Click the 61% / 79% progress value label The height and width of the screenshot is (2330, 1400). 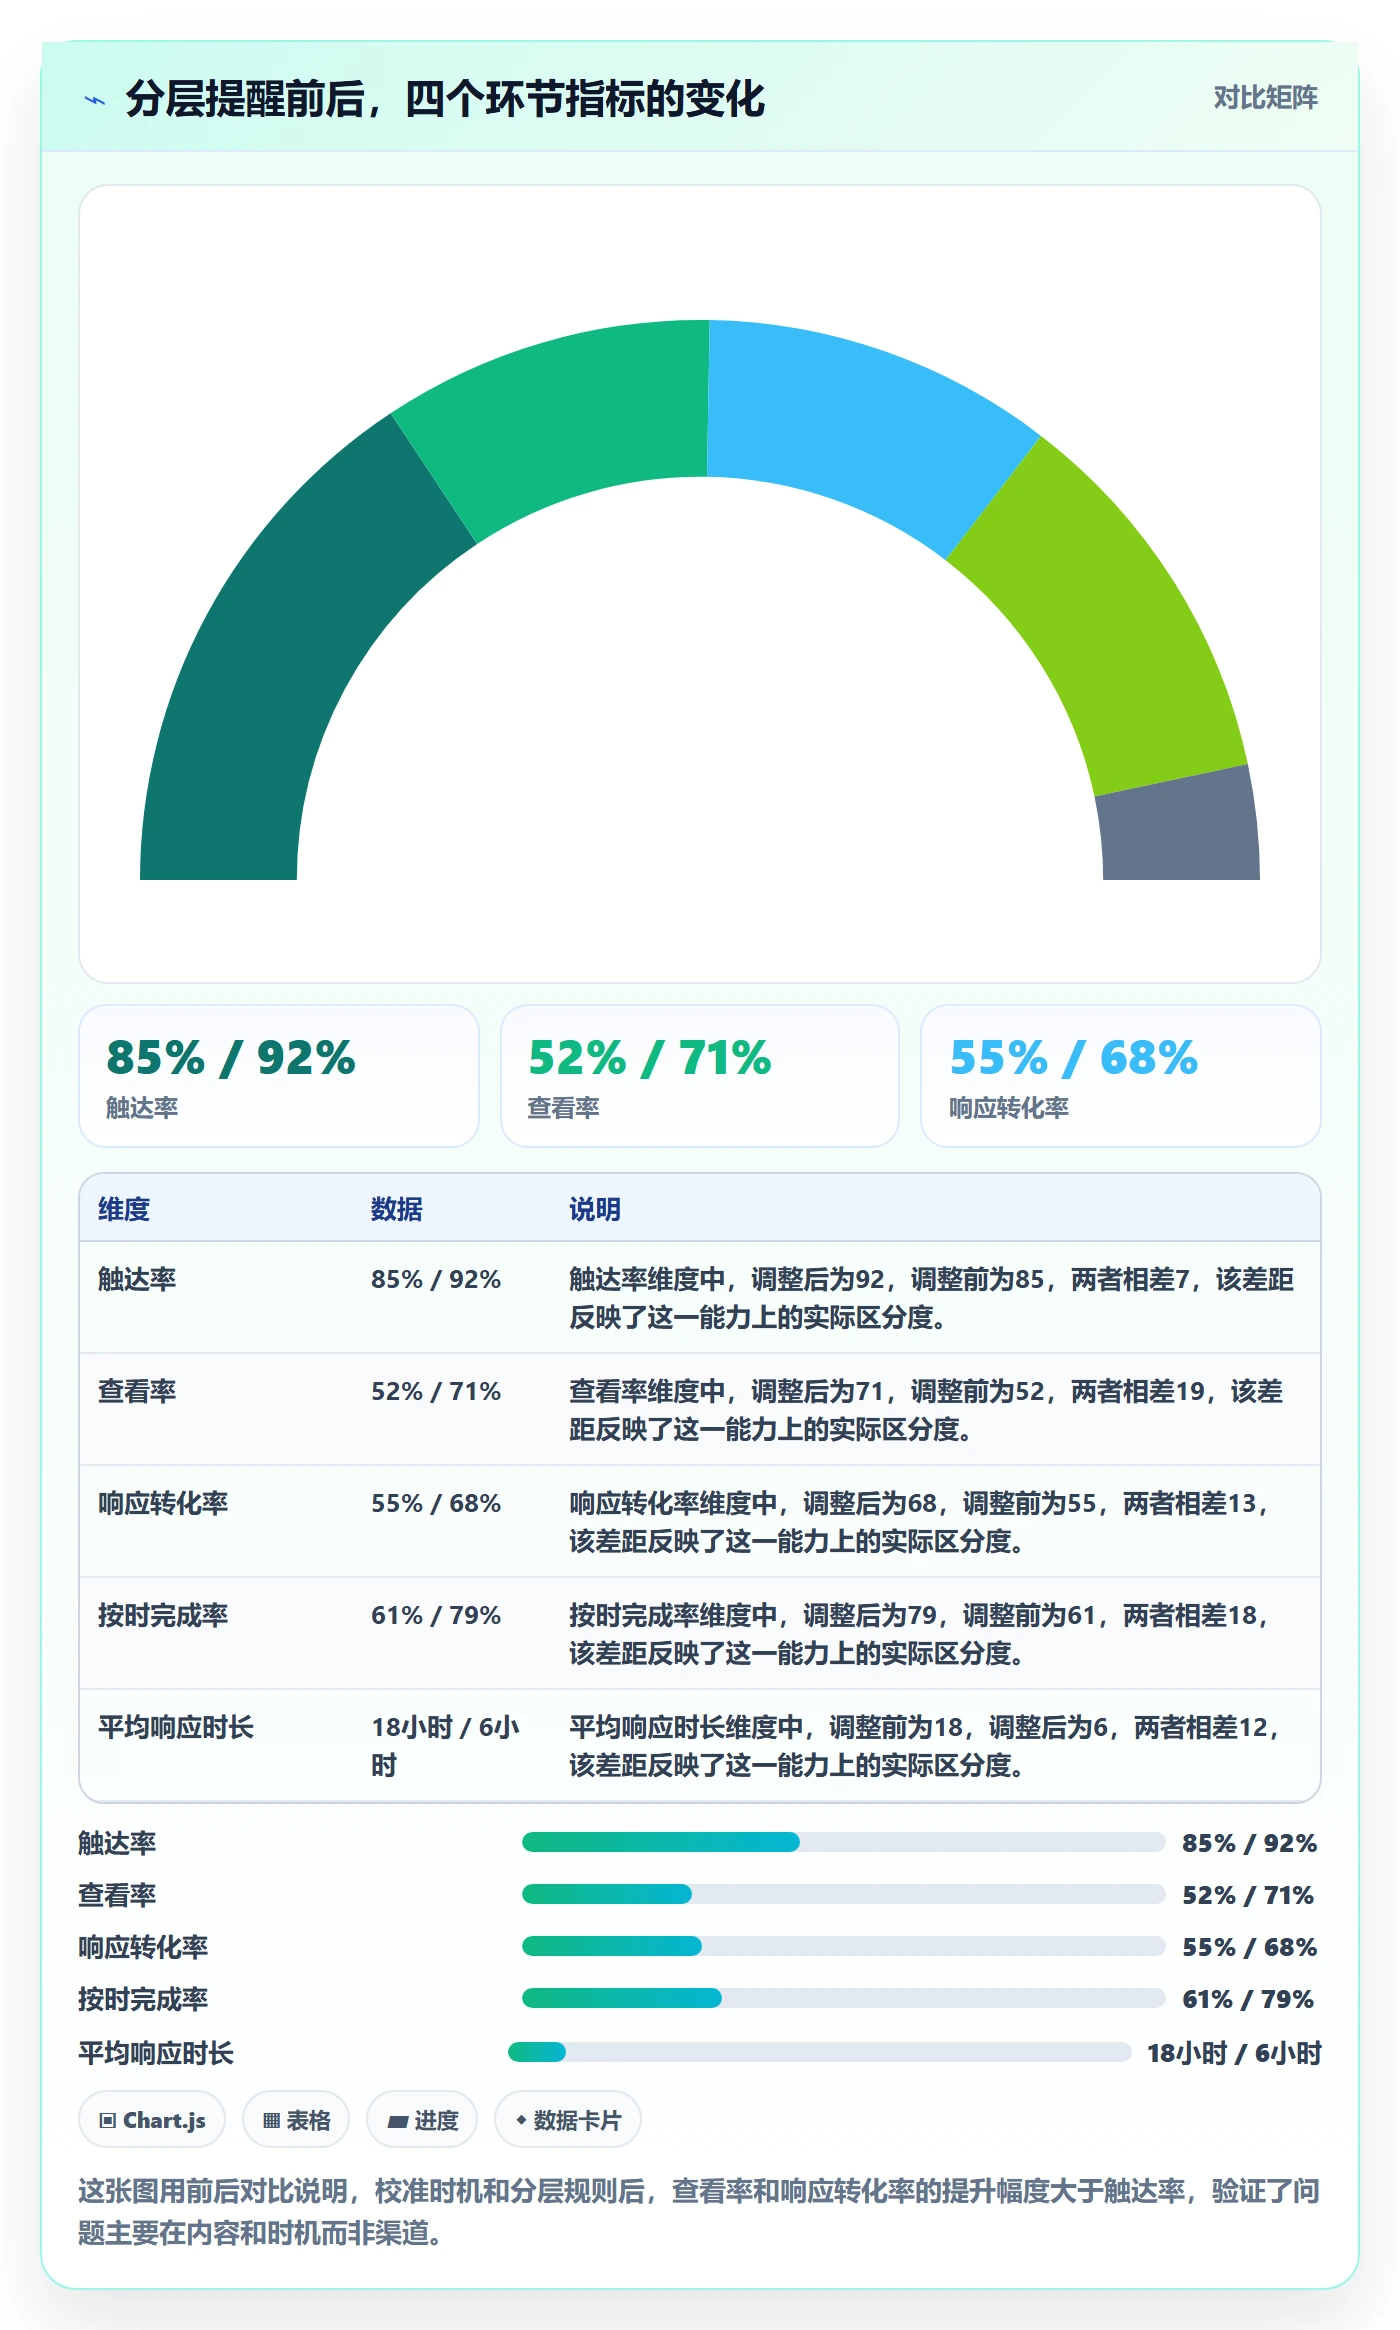tap(1248, 1999)
